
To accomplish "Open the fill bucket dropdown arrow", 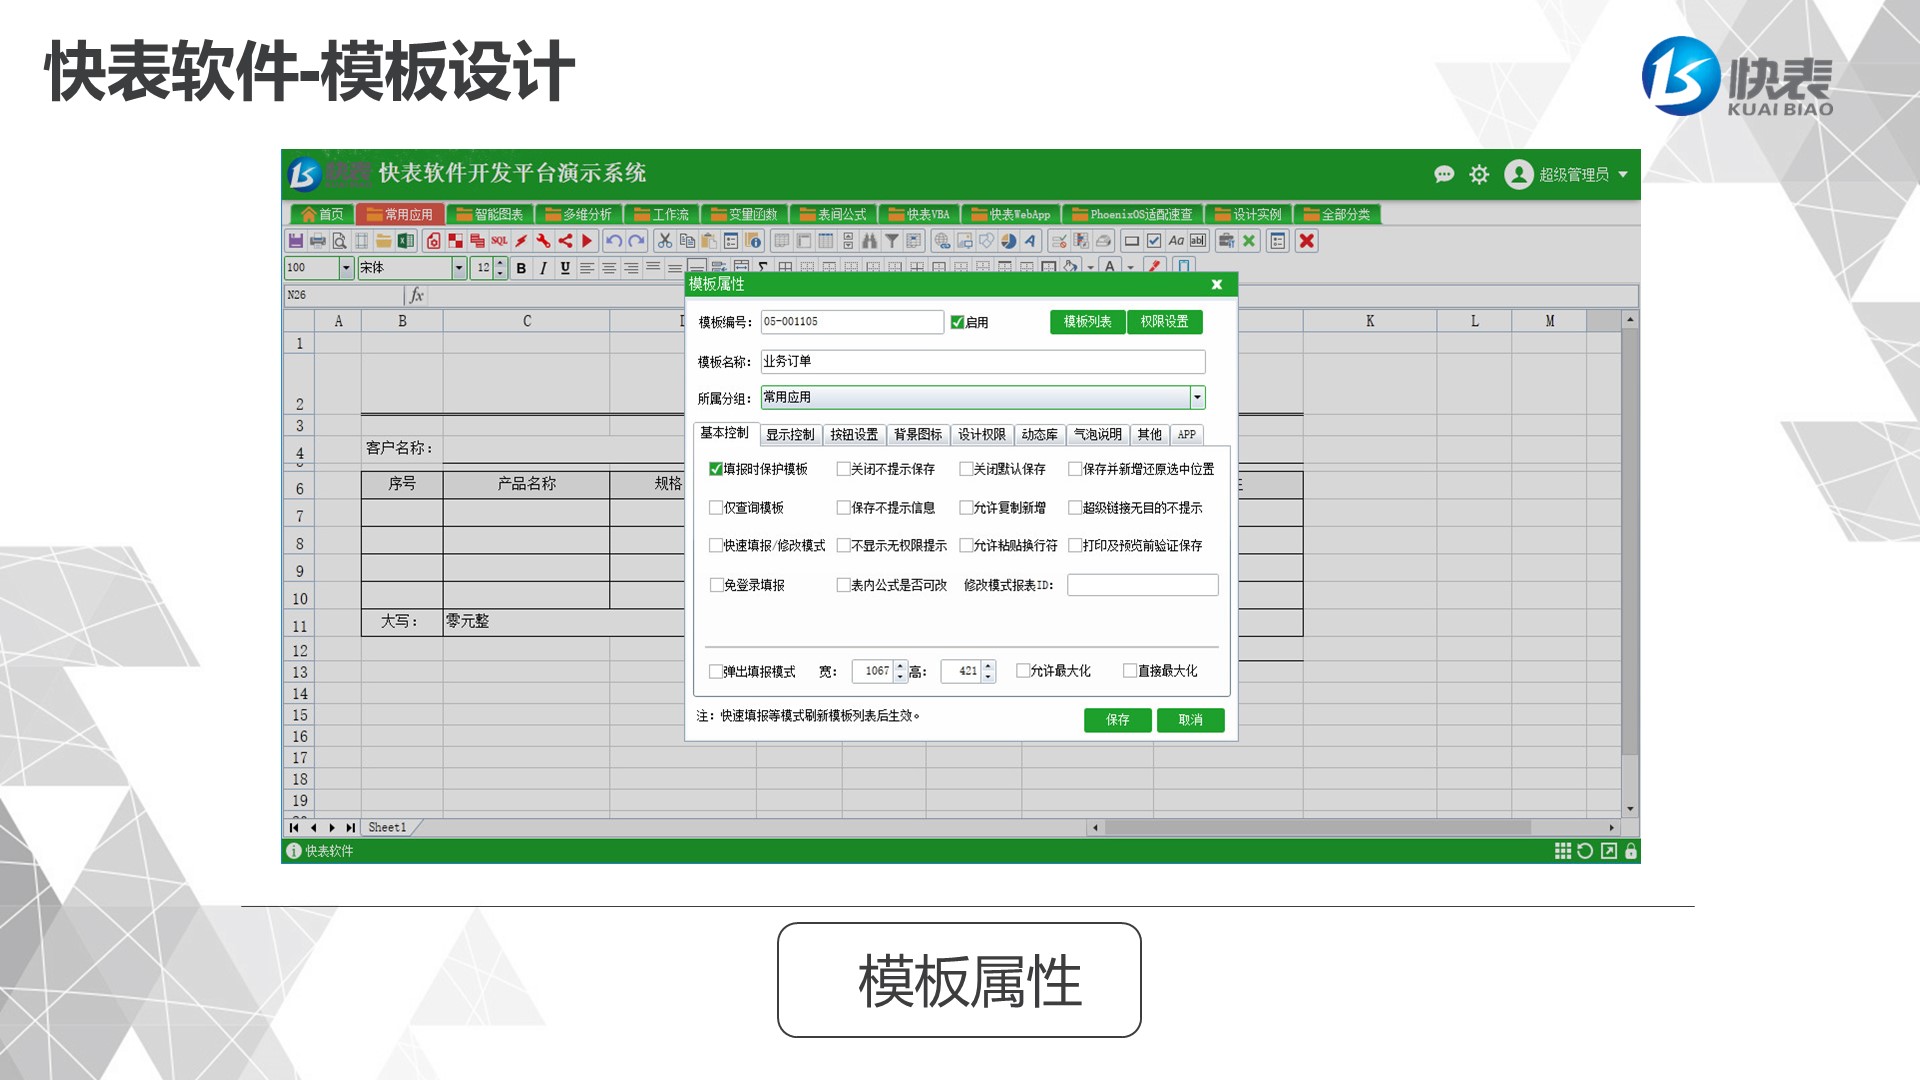I will pos(1091,268).
